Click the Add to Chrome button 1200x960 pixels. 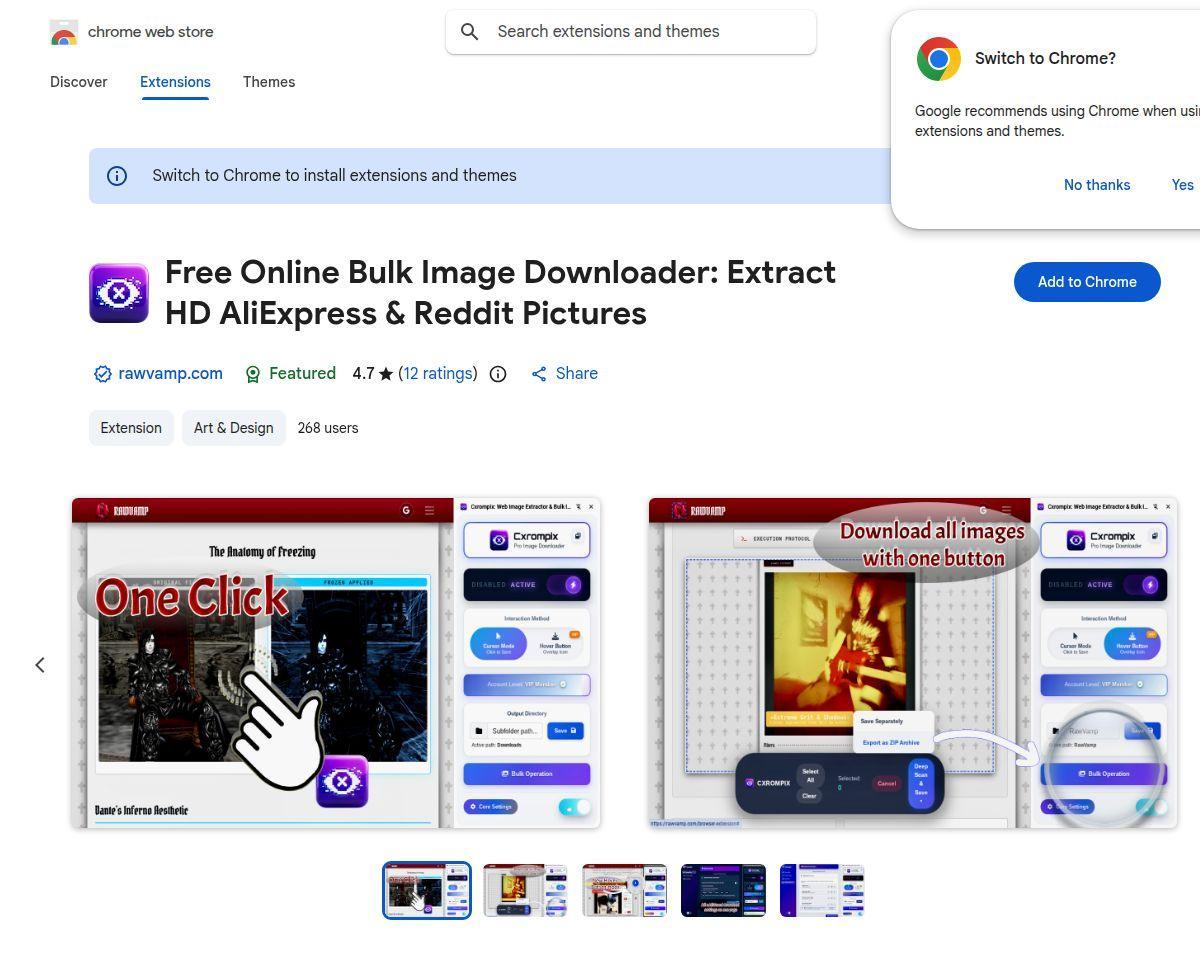pyautogui.click(x=1087, y=282)
